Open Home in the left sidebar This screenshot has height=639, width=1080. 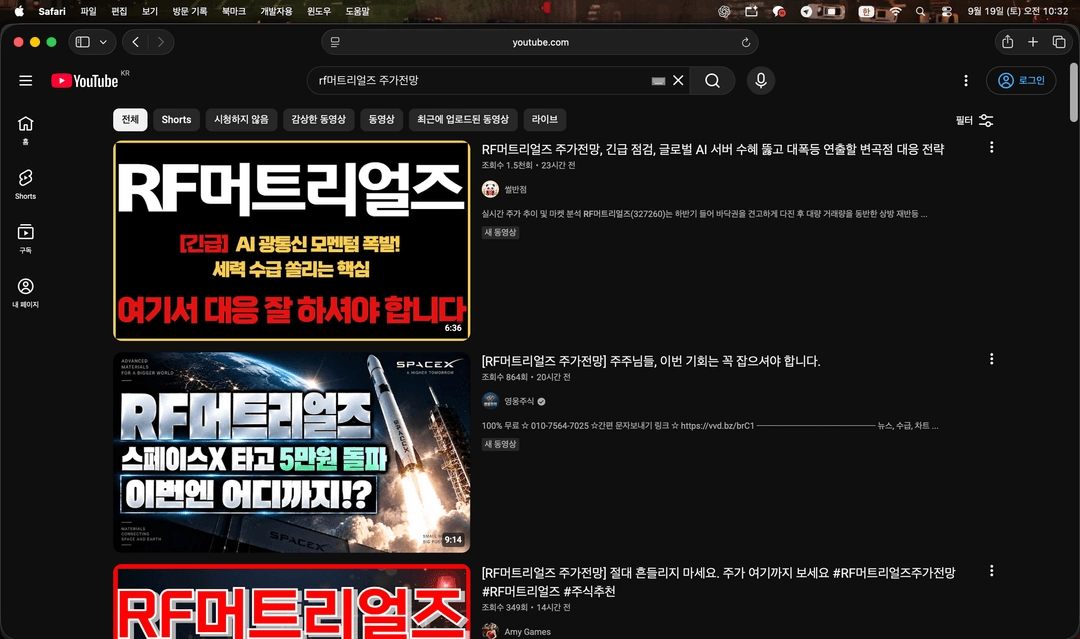point(25,129)
